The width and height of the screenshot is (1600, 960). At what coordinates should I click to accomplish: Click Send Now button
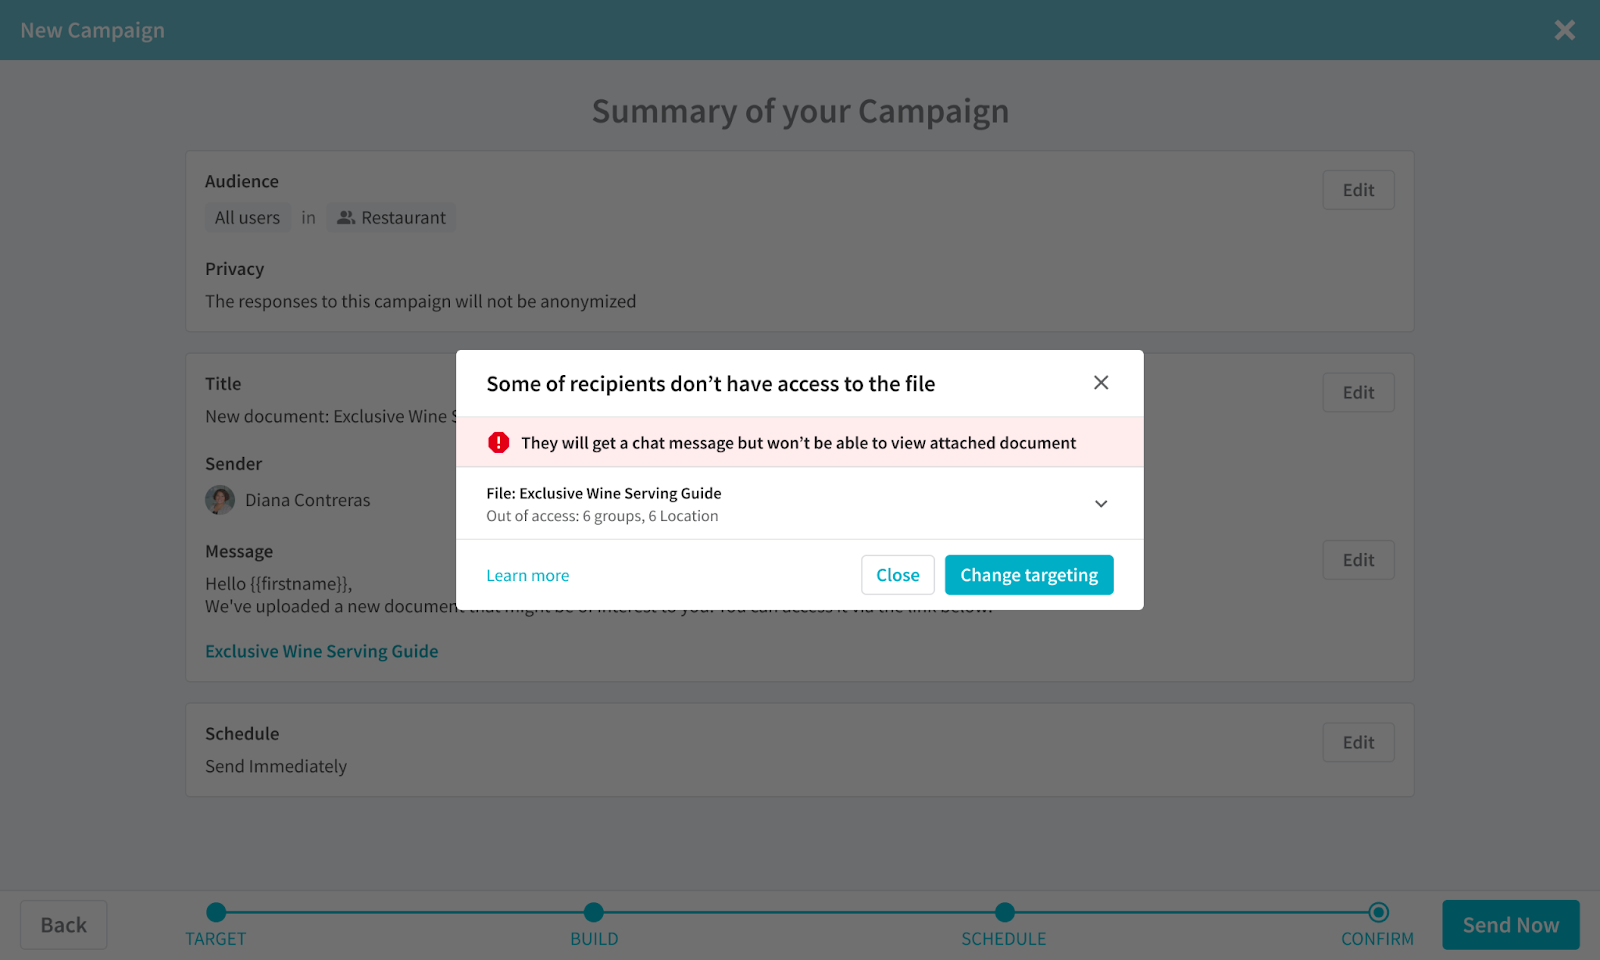[x=1510, y=925]
